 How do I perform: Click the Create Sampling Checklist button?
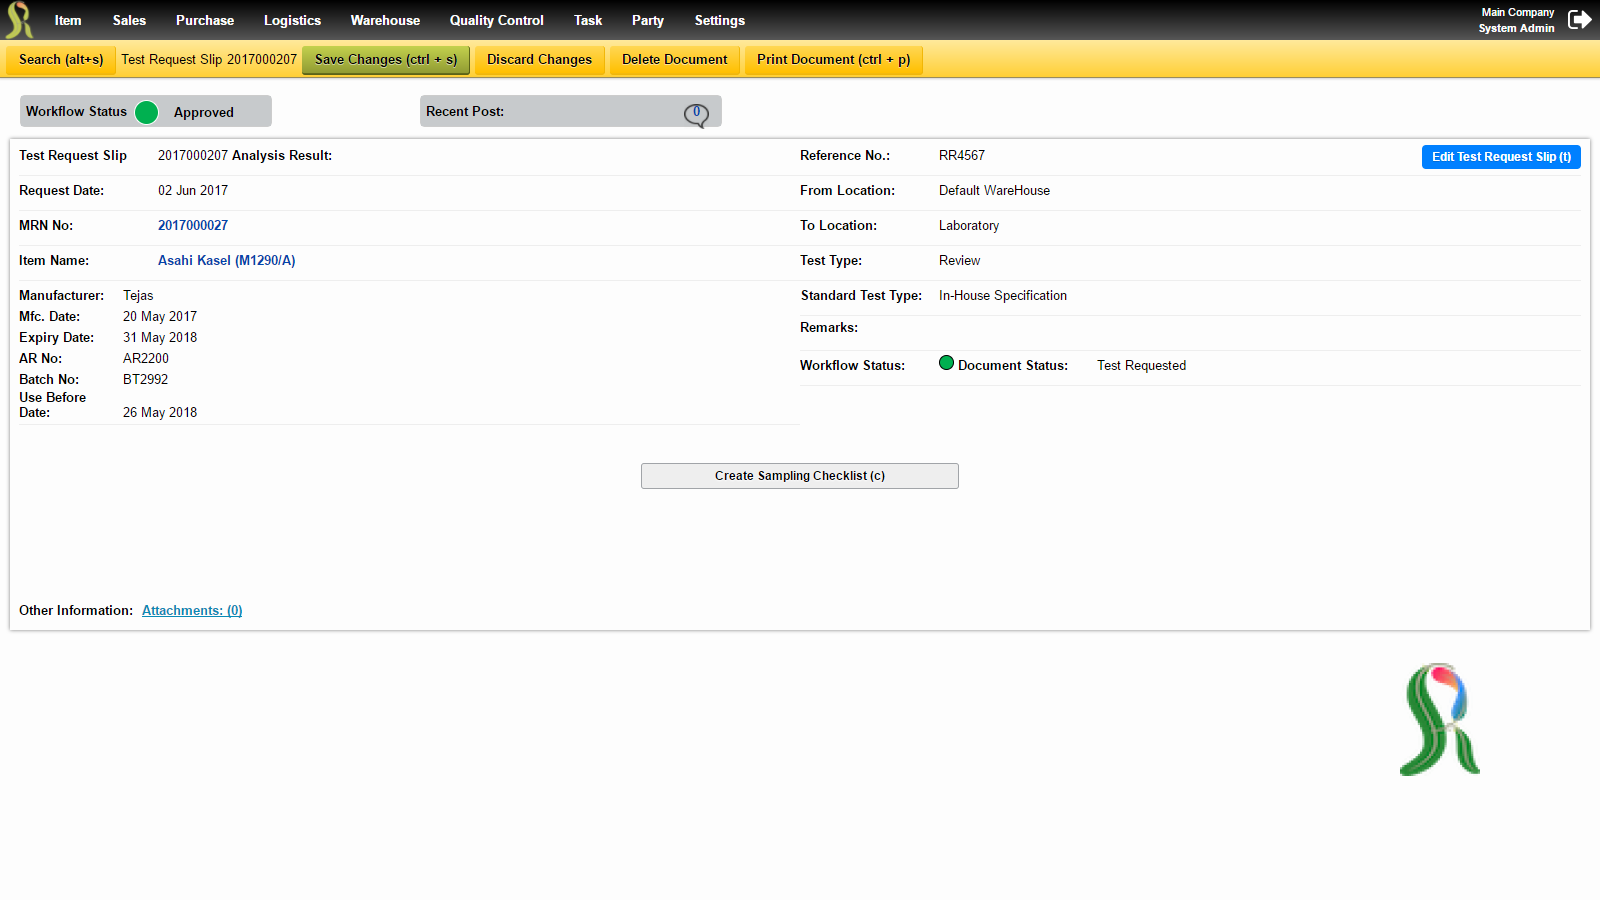pos(800,476)
